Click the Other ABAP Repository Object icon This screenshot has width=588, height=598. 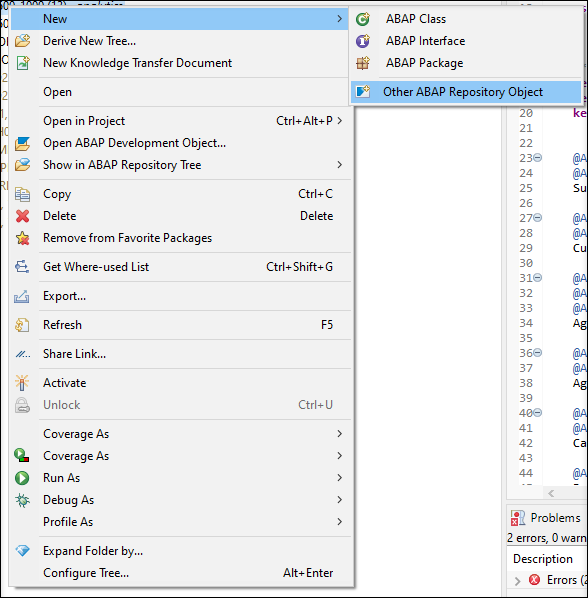[363, 92]
